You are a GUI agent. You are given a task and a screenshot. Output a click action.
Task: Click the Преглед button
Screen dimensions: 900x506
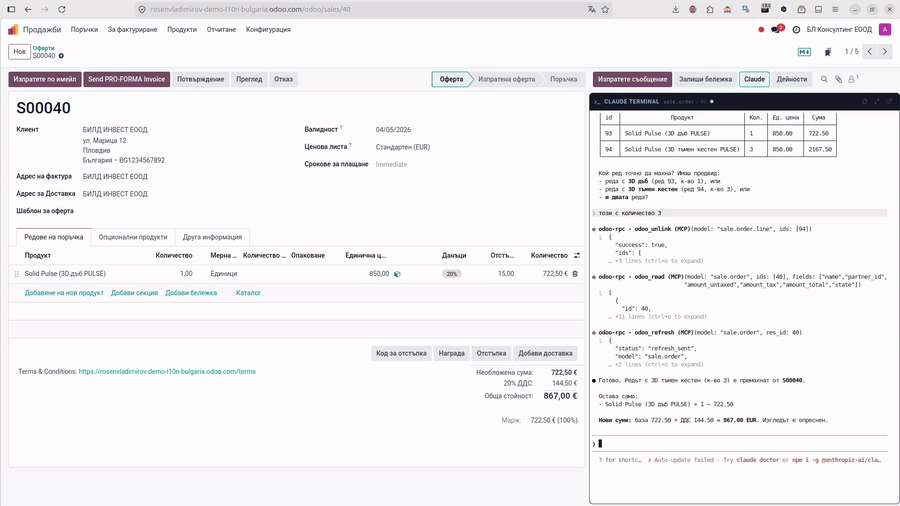249,79
